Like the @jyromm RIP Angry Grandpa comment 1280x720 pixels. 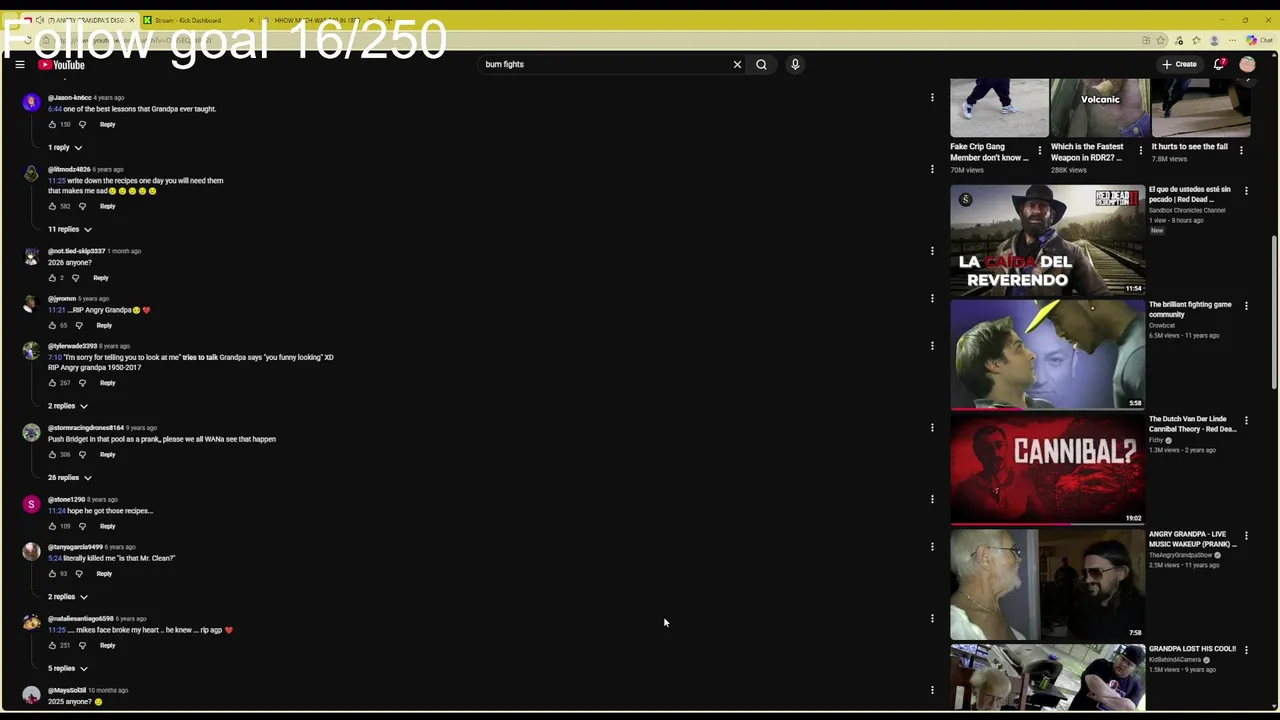[52, 325]
